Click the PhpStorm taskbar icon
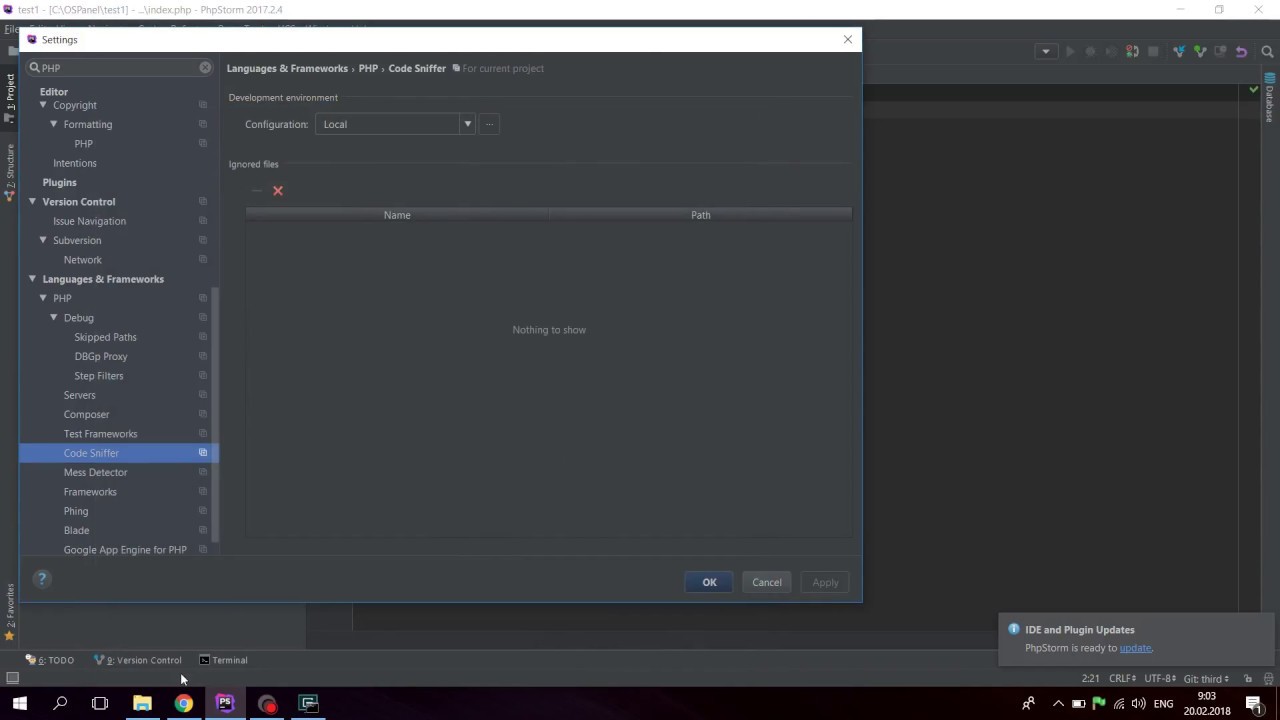The width and height of the screenshot is (1280, 720). [225, 704]
